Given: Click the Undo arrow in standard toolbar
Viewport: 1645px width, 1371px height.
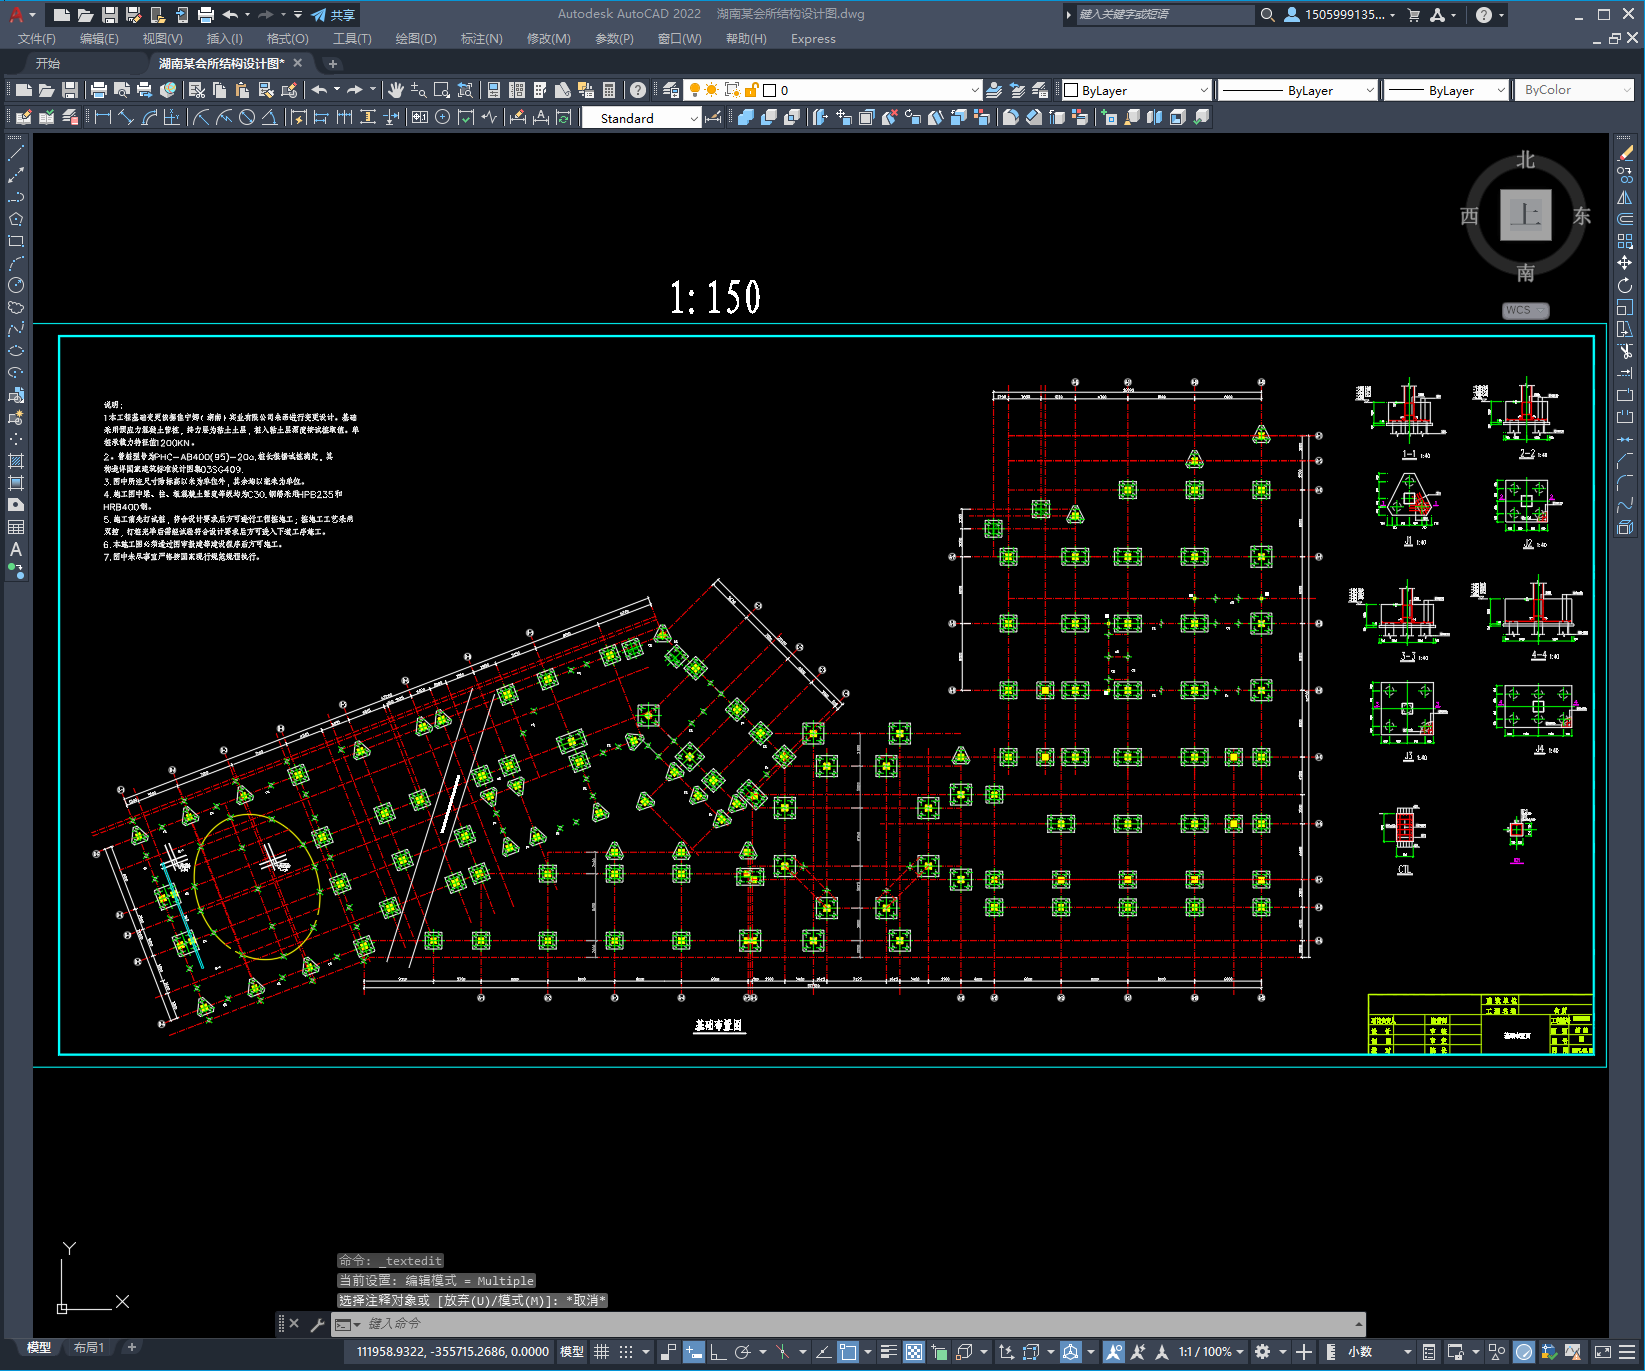Looking at the screenshot, I should (x=319, y=90).
